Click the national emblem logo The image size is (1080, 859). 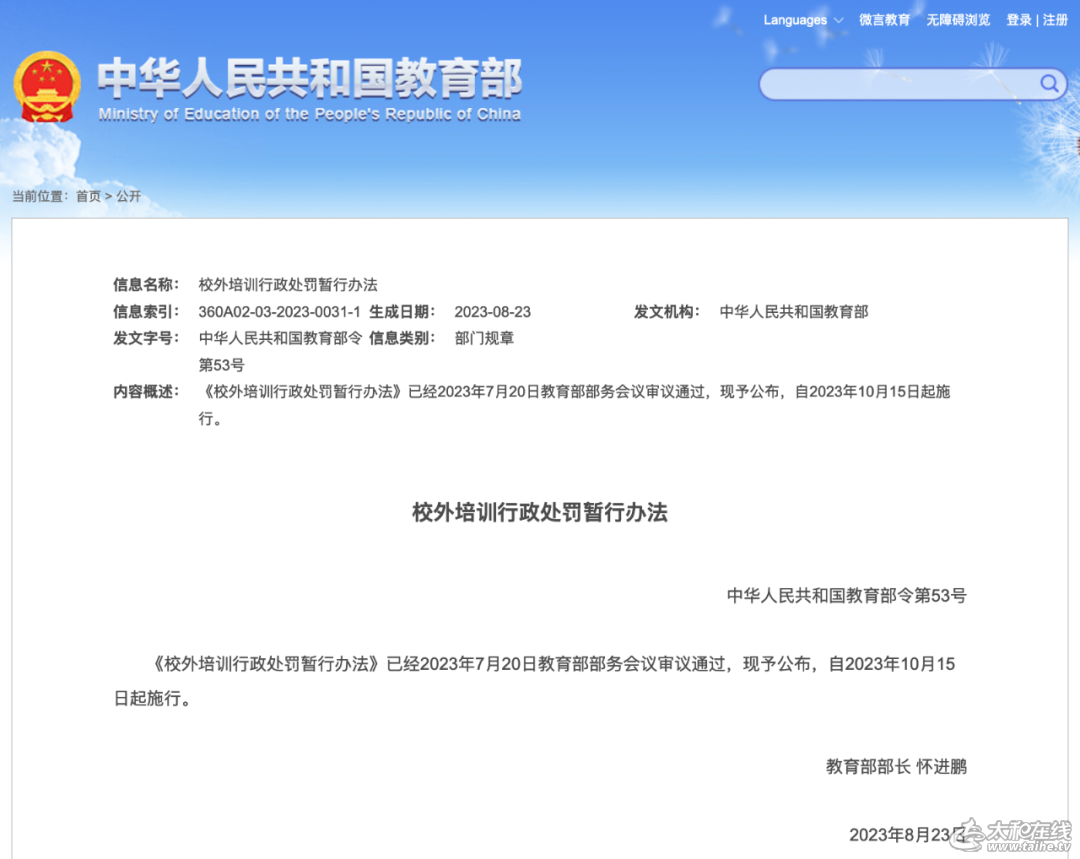pos(47,87)
